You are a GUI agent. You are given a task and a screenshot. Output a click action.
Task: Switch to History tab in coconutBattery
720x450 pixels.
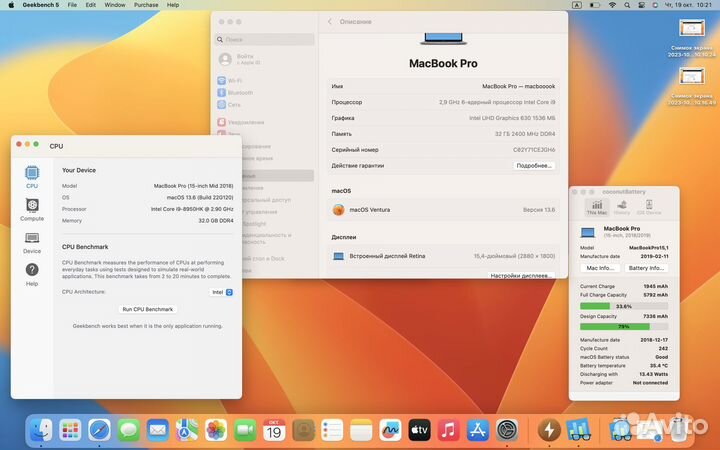click(622, 207)
